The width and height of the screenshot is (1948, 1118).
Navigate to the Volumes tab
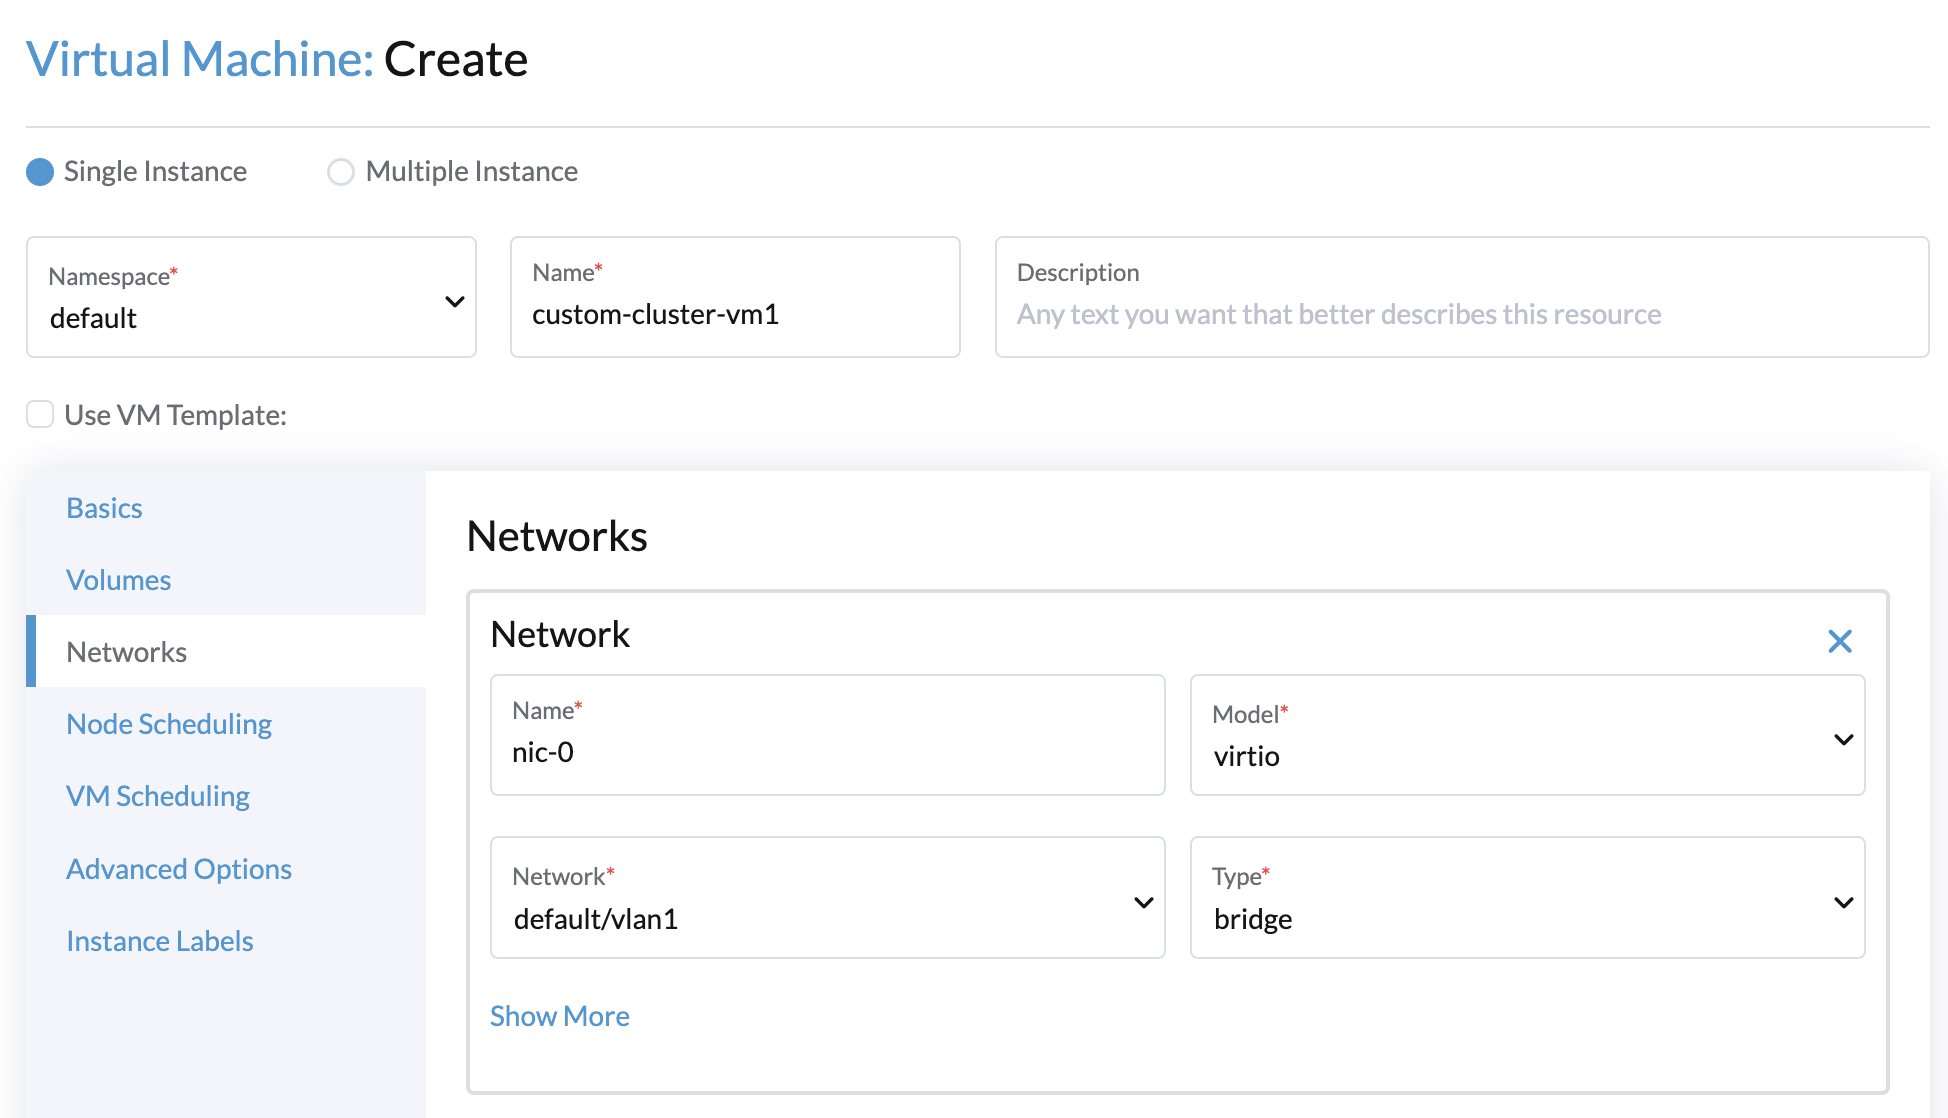118,578
